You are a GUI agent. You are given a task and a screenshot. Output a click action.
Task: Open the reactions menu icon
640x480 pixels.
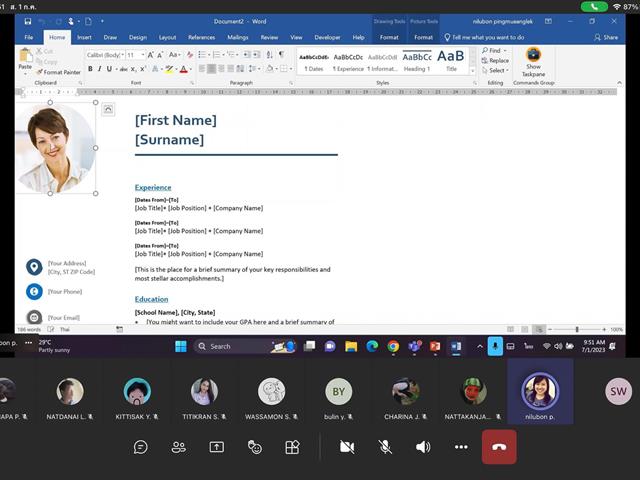(255, 447)
